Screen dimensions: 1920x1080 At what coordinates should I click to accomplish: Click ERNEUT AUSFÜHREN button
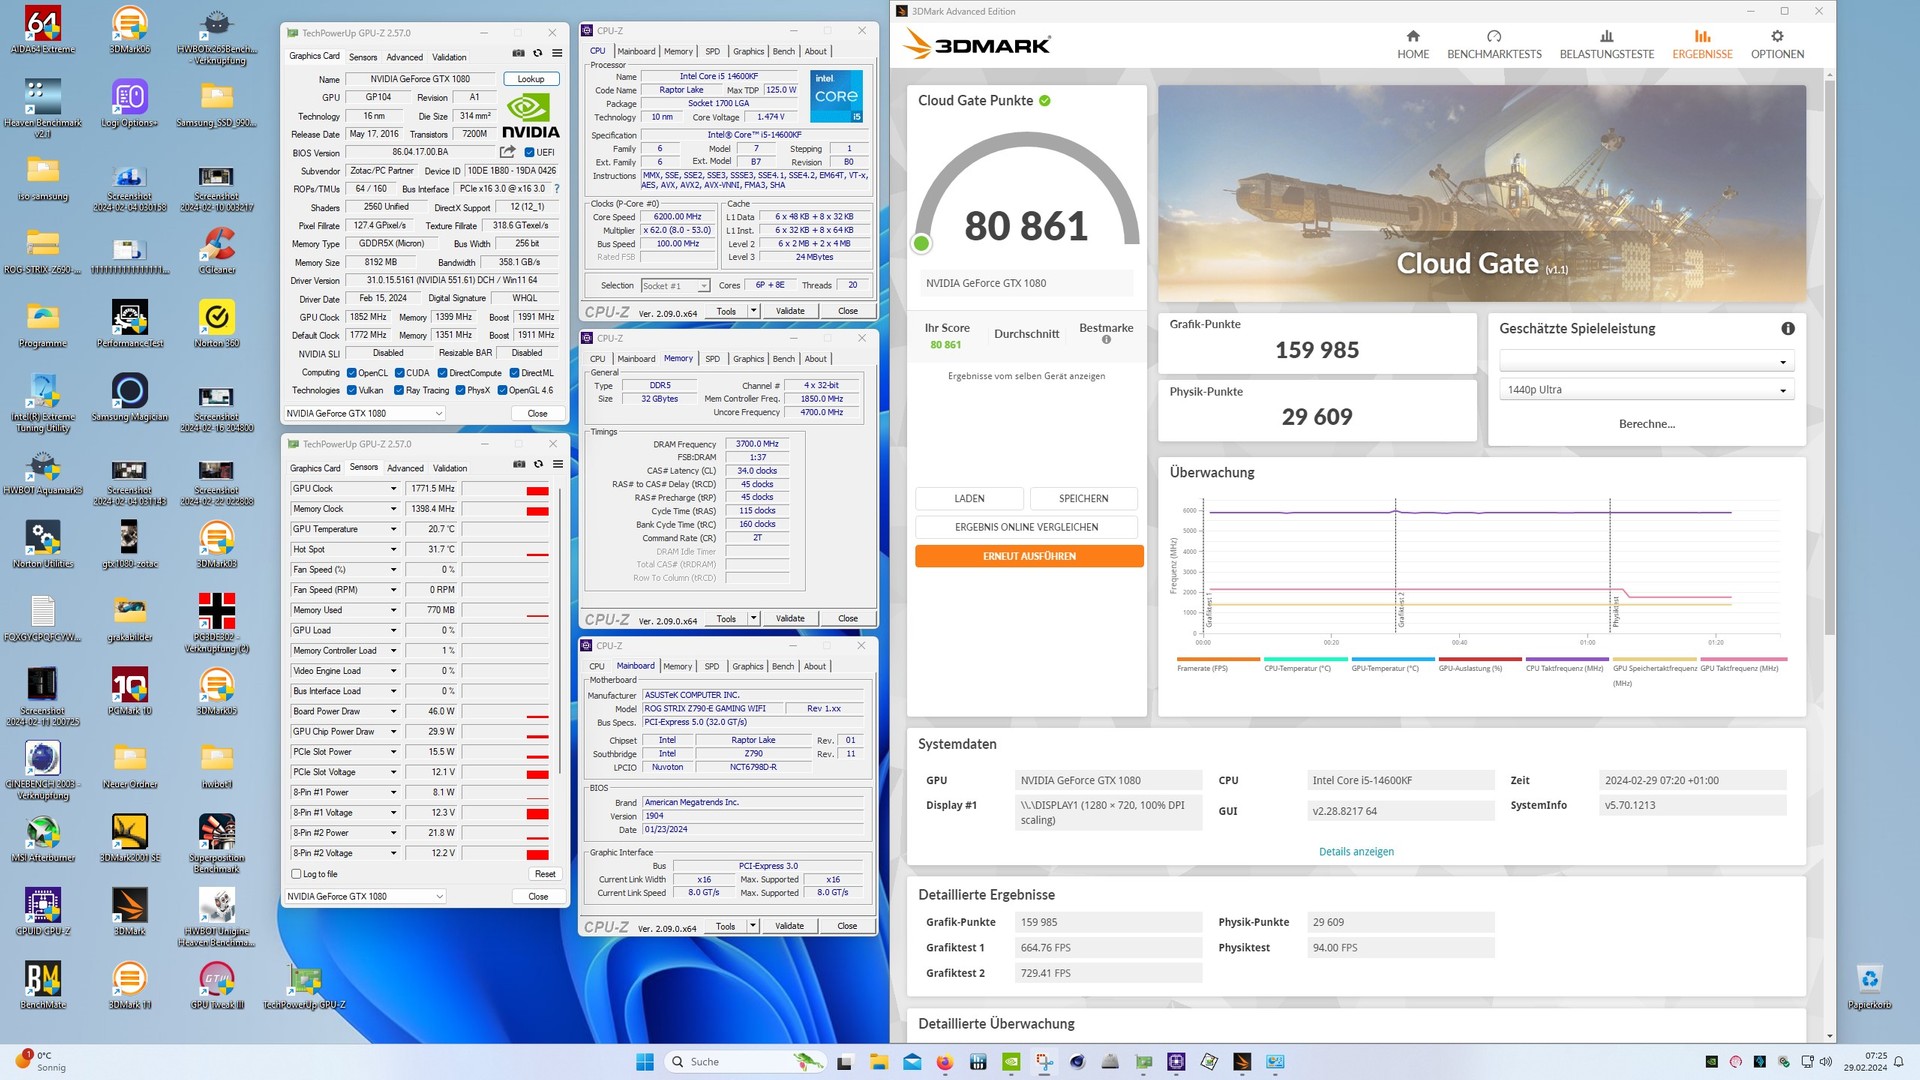point(1029,556)
